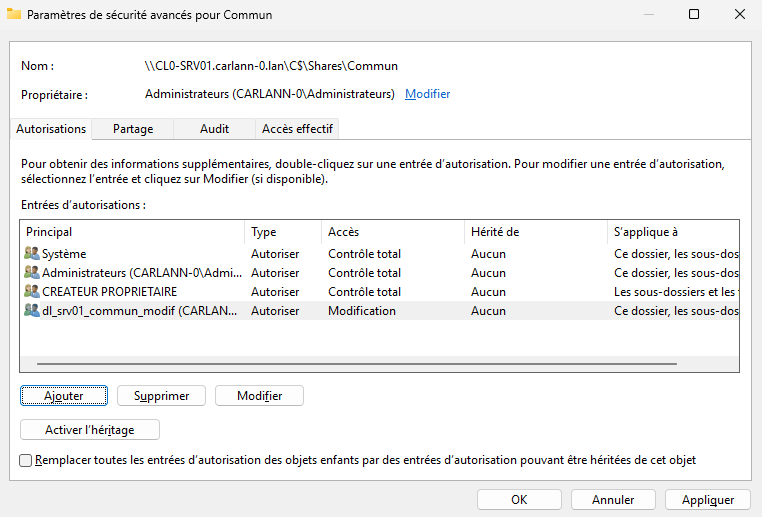Click the folder icon in the title bar
The image size is (762, 517).
[x=14, y=14]
